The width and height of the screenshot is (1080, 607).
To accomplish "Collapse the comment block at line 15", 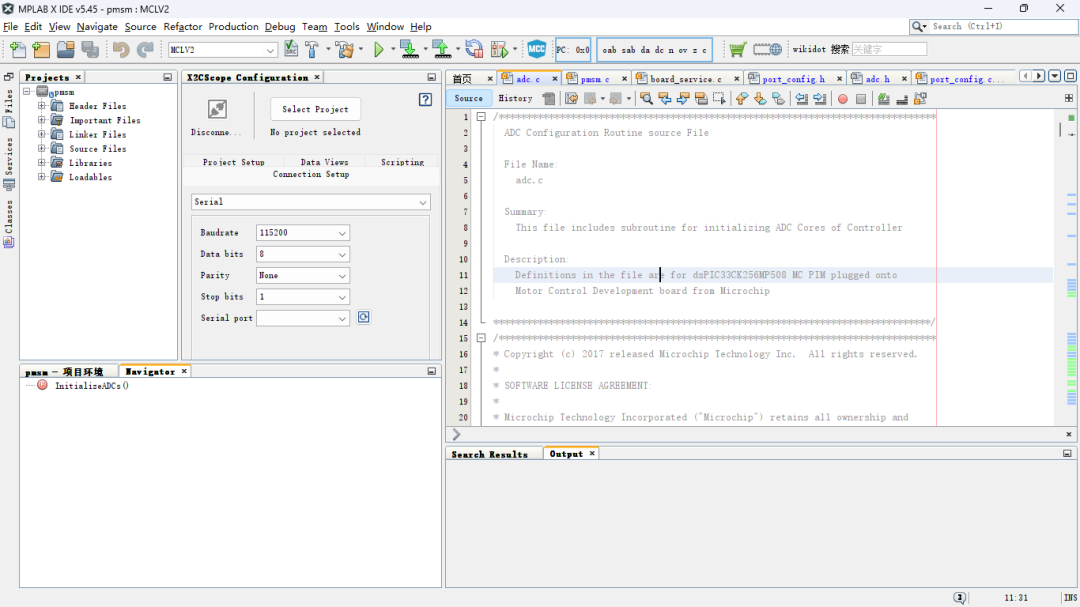I will [481, 338].
